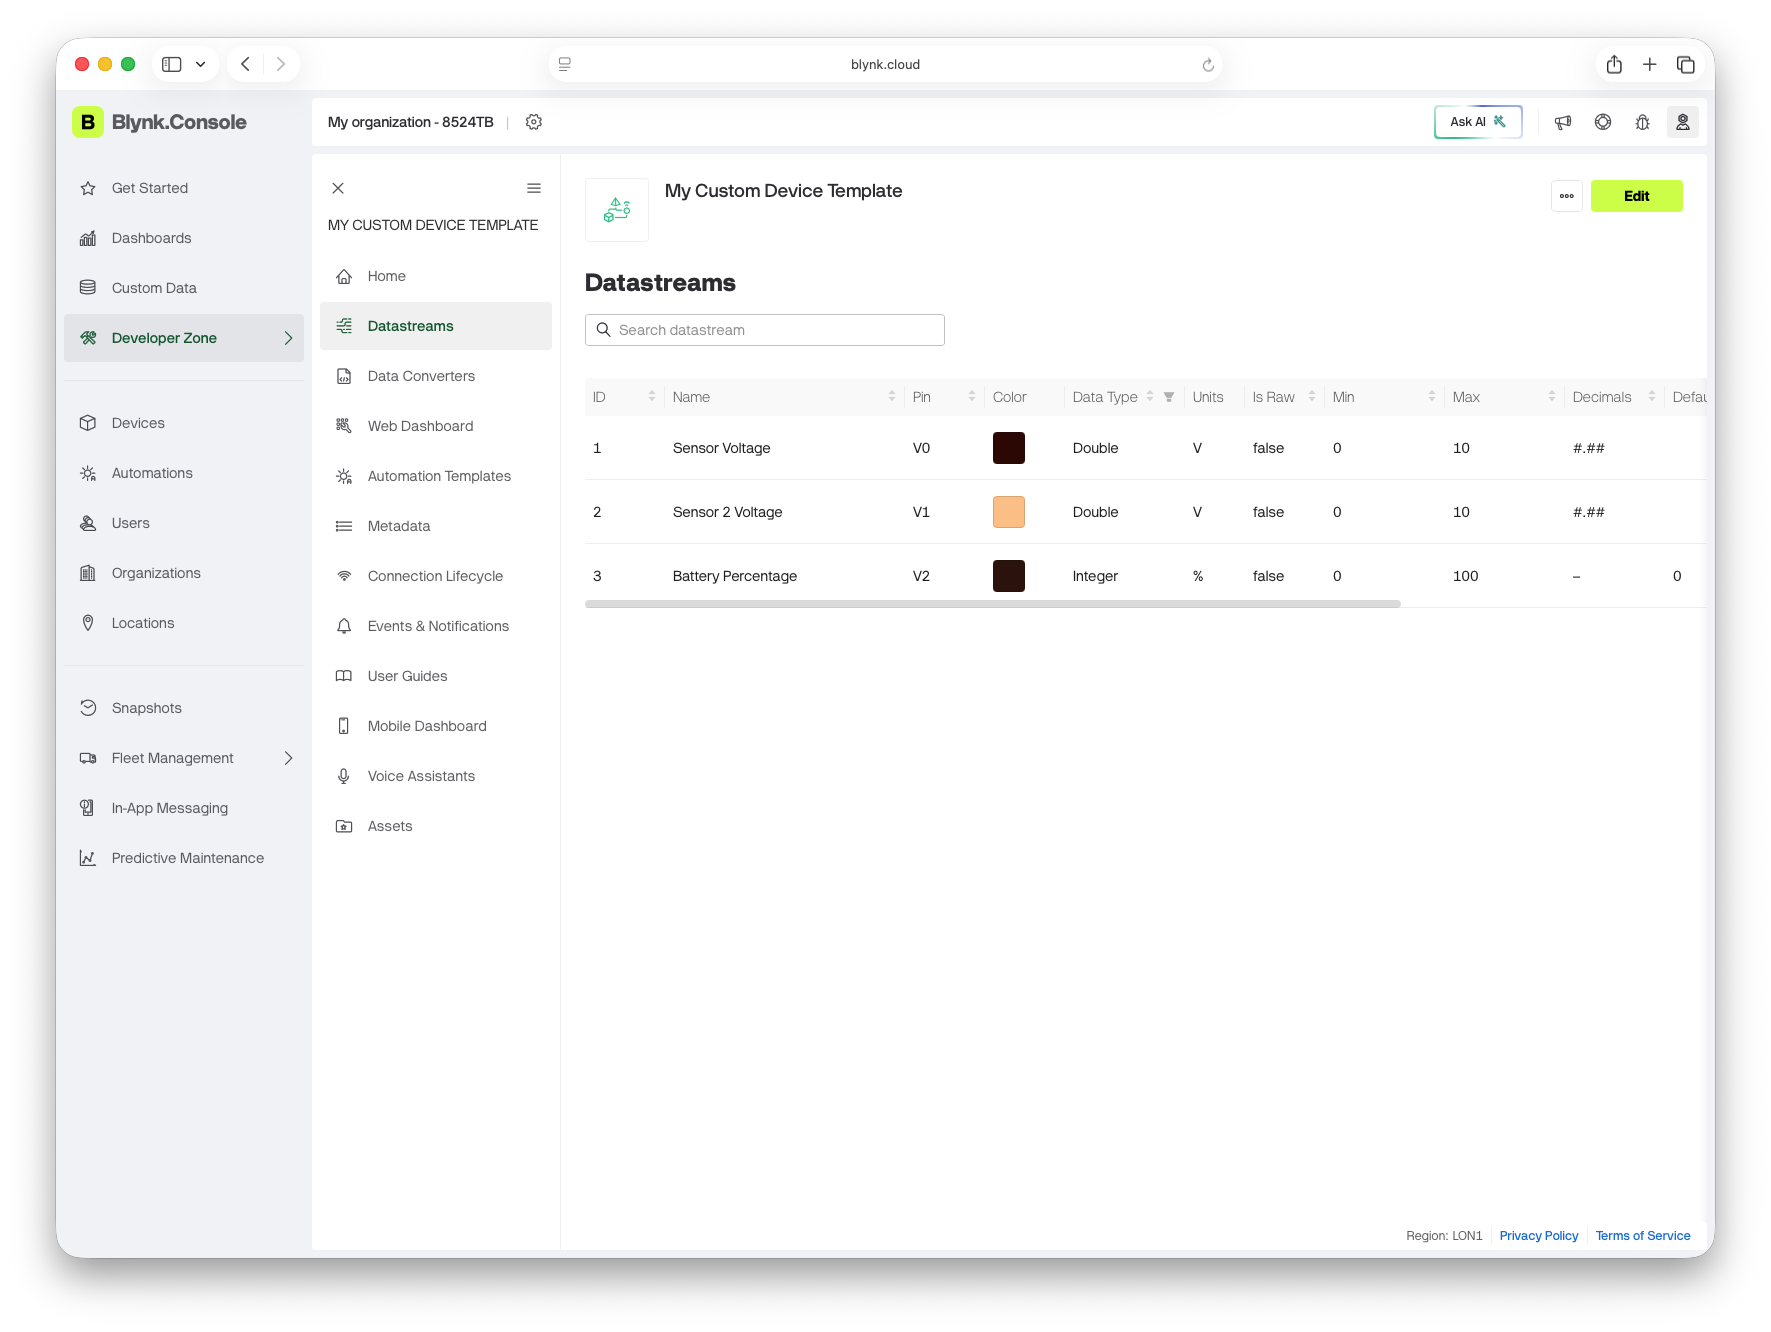Sort by Min column arrows
Viewport: 1771px width, 1332px height.
1432,397
